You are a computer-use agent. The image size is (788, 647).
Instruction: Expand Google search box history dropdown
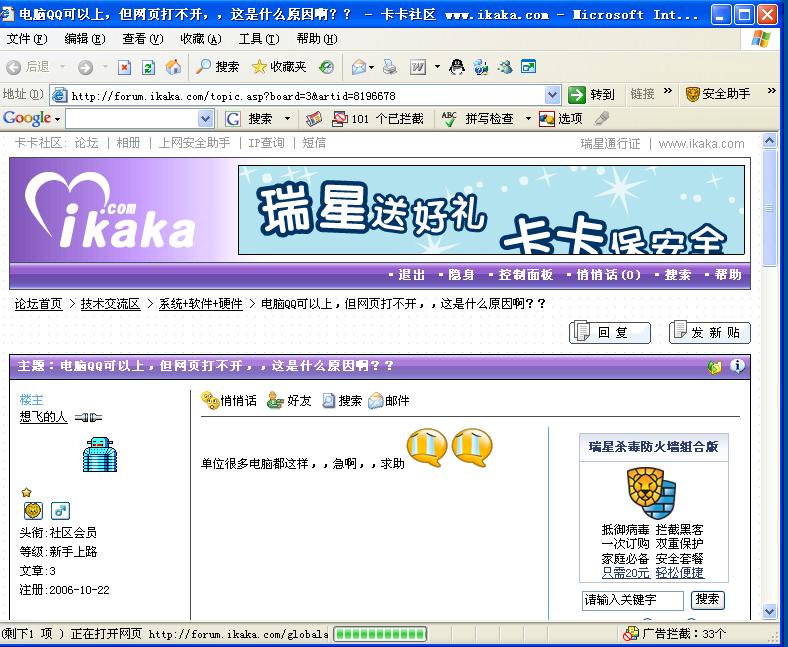click(x=205, y=119)
